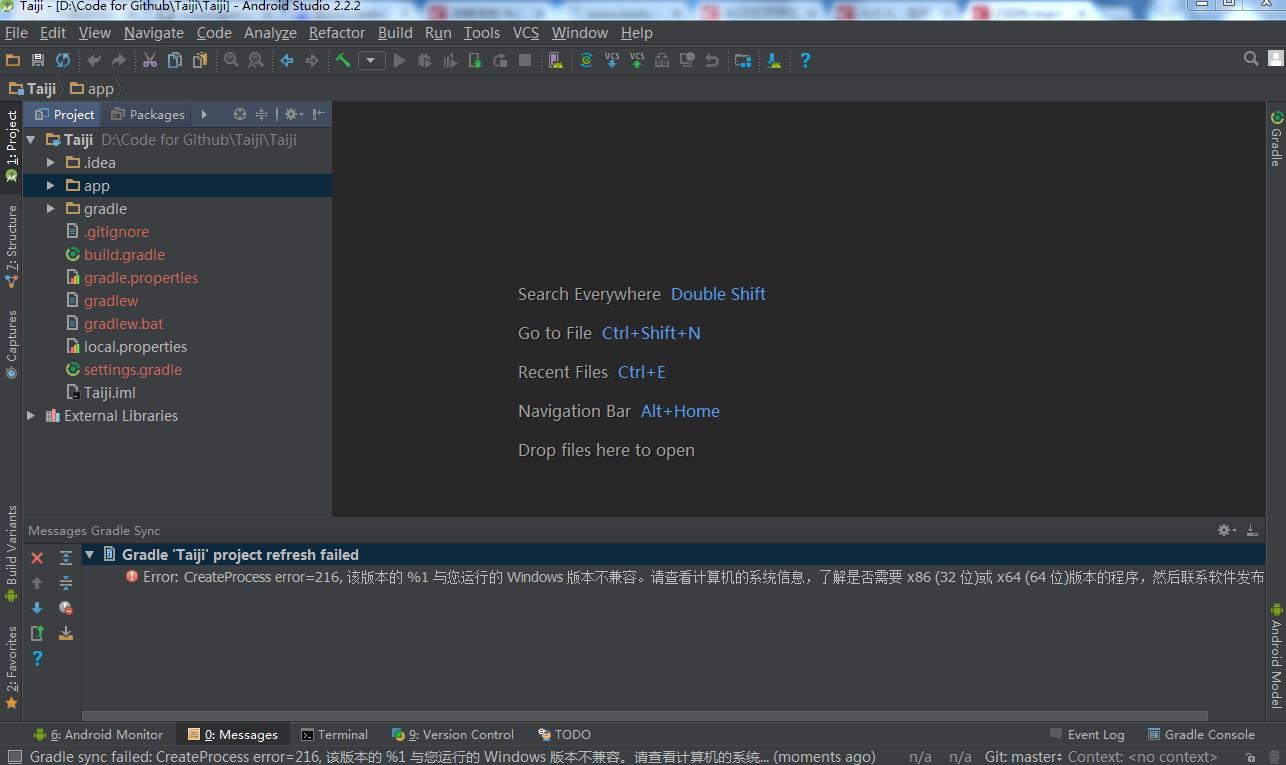1286x765 pixels.
Task: Click Sync Project with Gradle Files icon
Action: [586, 60]
